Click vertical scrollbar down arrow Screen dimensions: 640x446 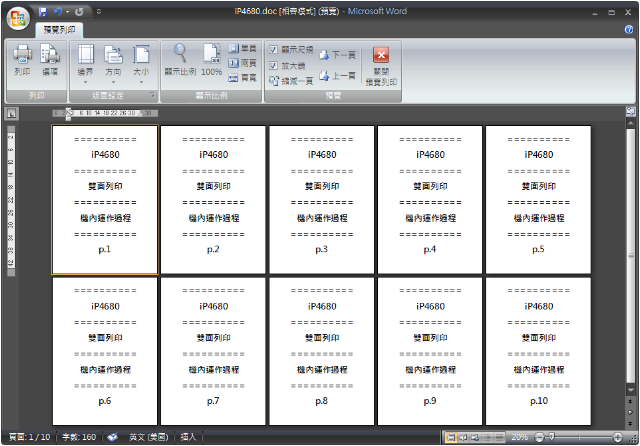[631, 391]
